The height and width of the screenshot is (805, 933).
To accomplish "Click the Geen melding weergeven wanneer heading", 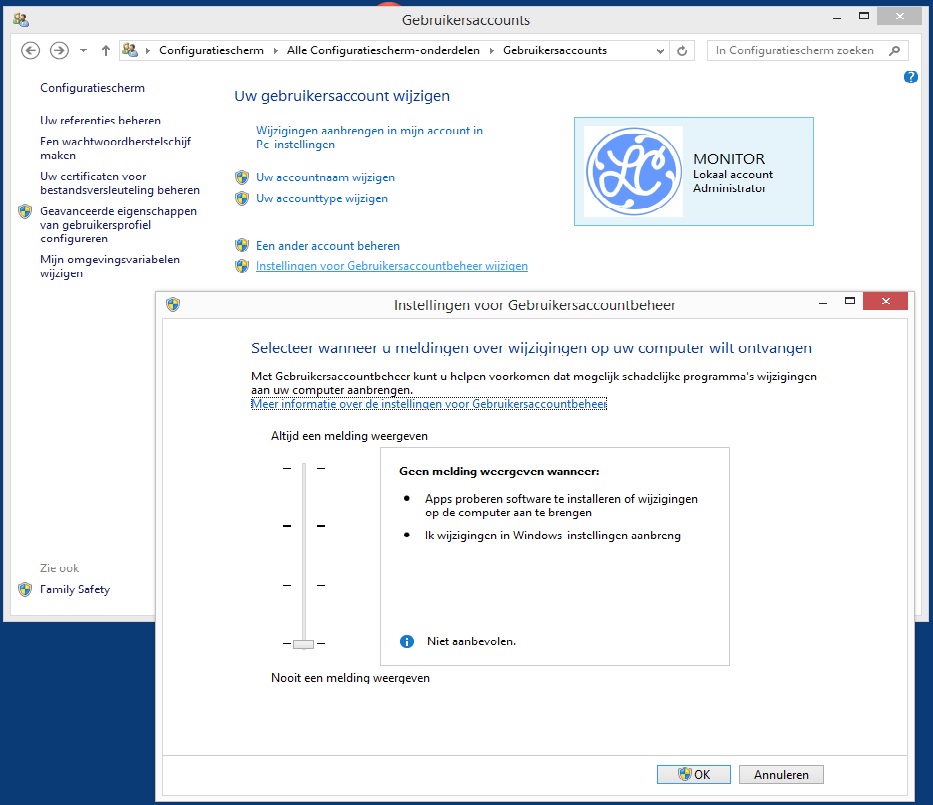I will [499, 471].
